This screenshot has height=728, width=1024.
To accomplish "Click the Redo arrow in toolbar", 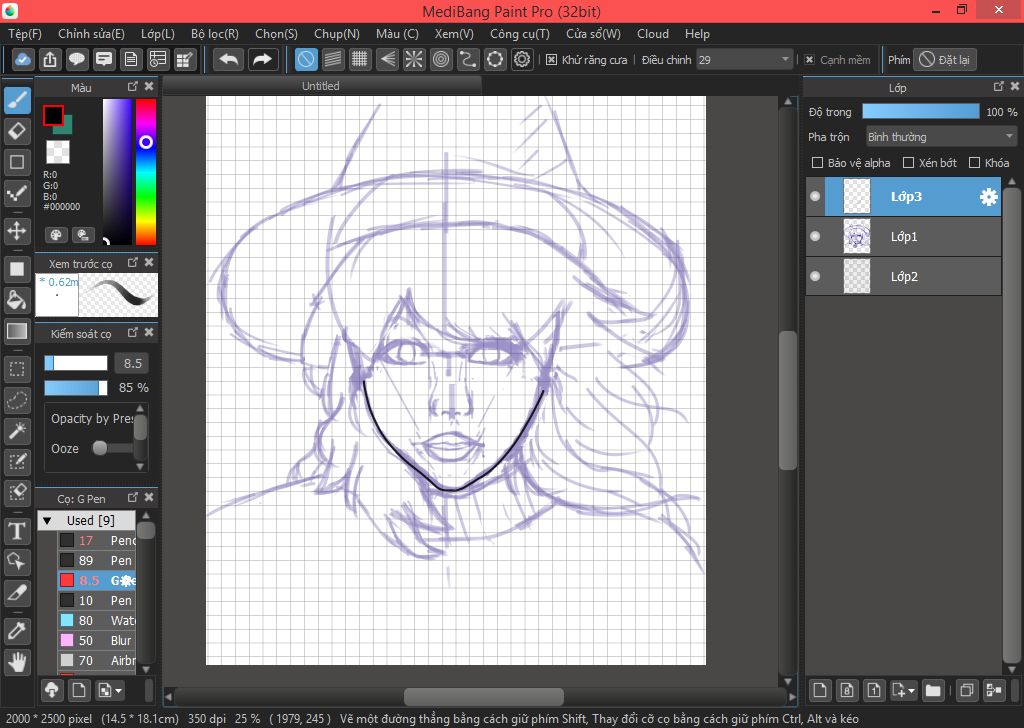I will (x=262, y=60).
